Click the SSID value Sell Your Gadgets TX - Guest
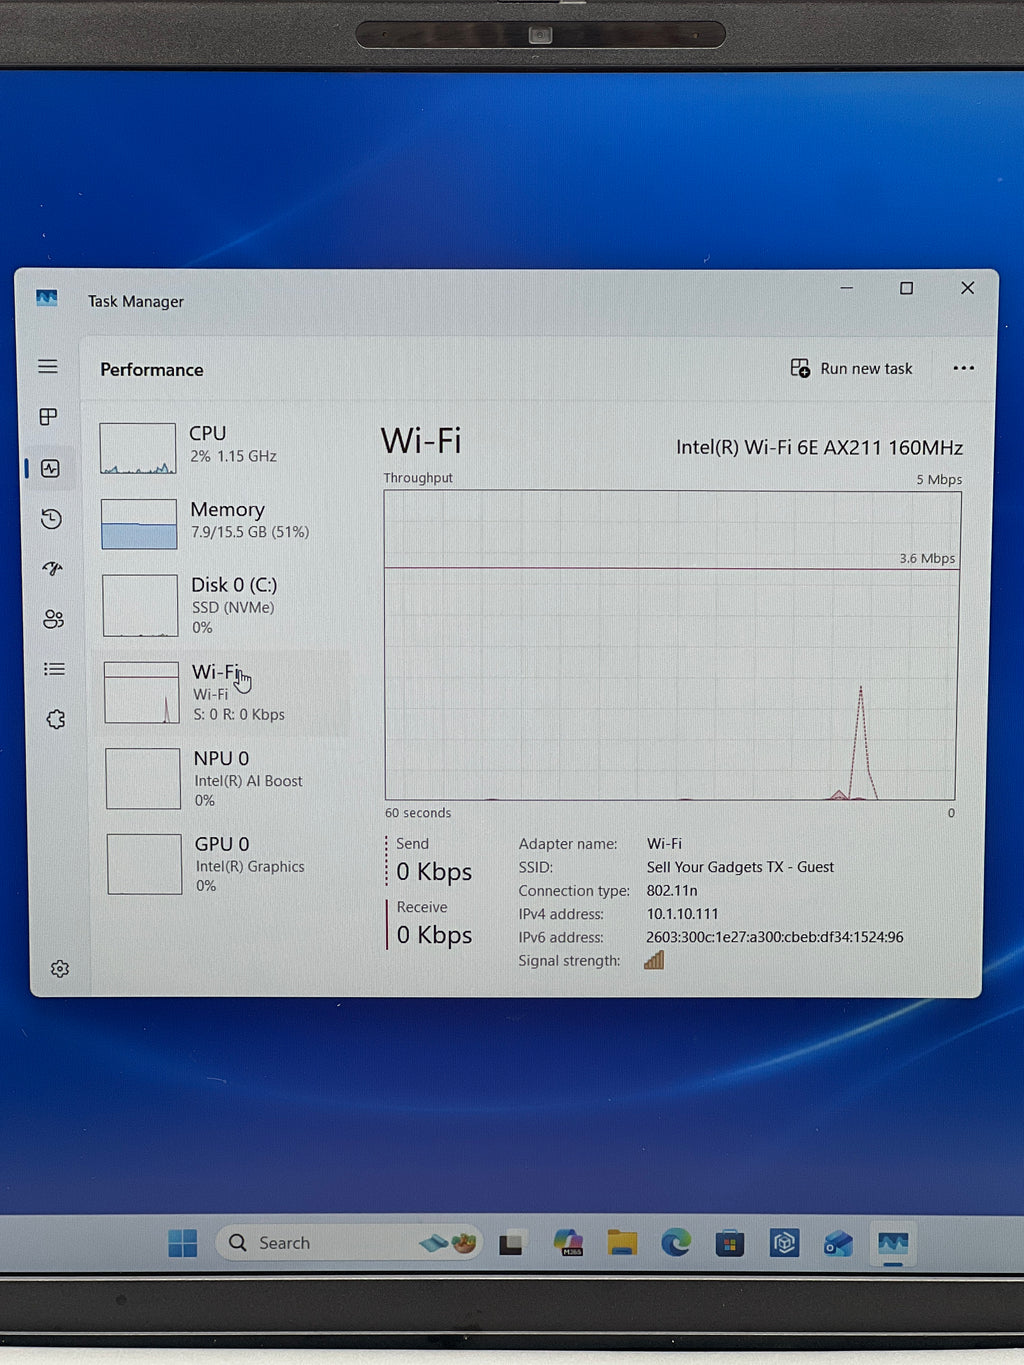Image resolution: width=1024 pixels, height=1365 pixels. coord(740,867)
